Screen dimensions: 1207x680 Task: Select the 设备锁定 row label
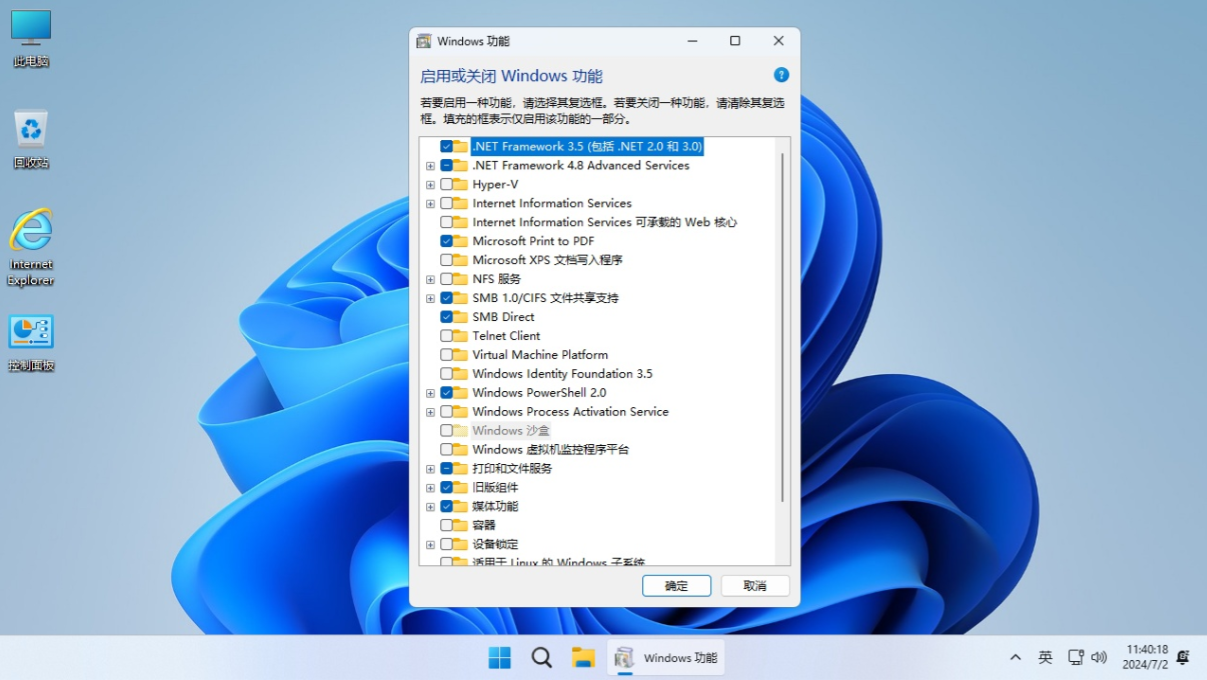[495, 544]
